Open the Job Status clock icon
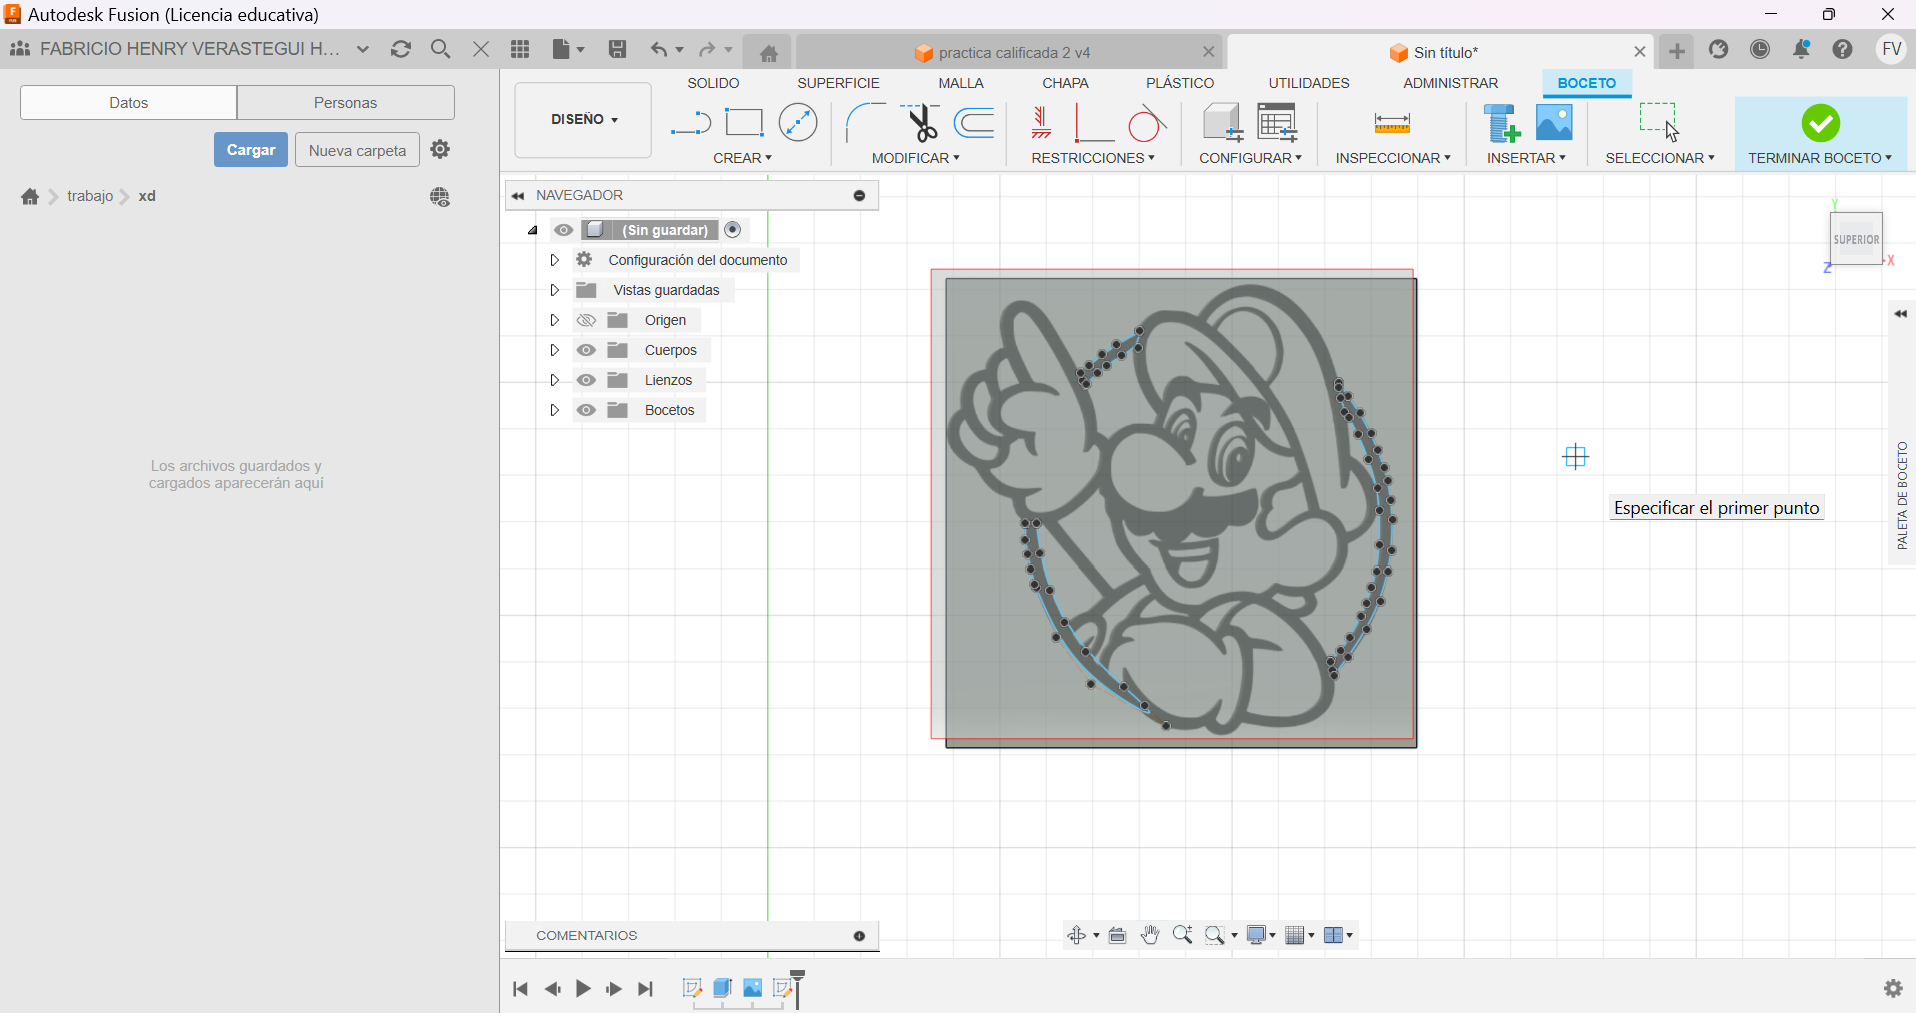The width and height of the screenshot is (1916, 1013). point(1760,49)
